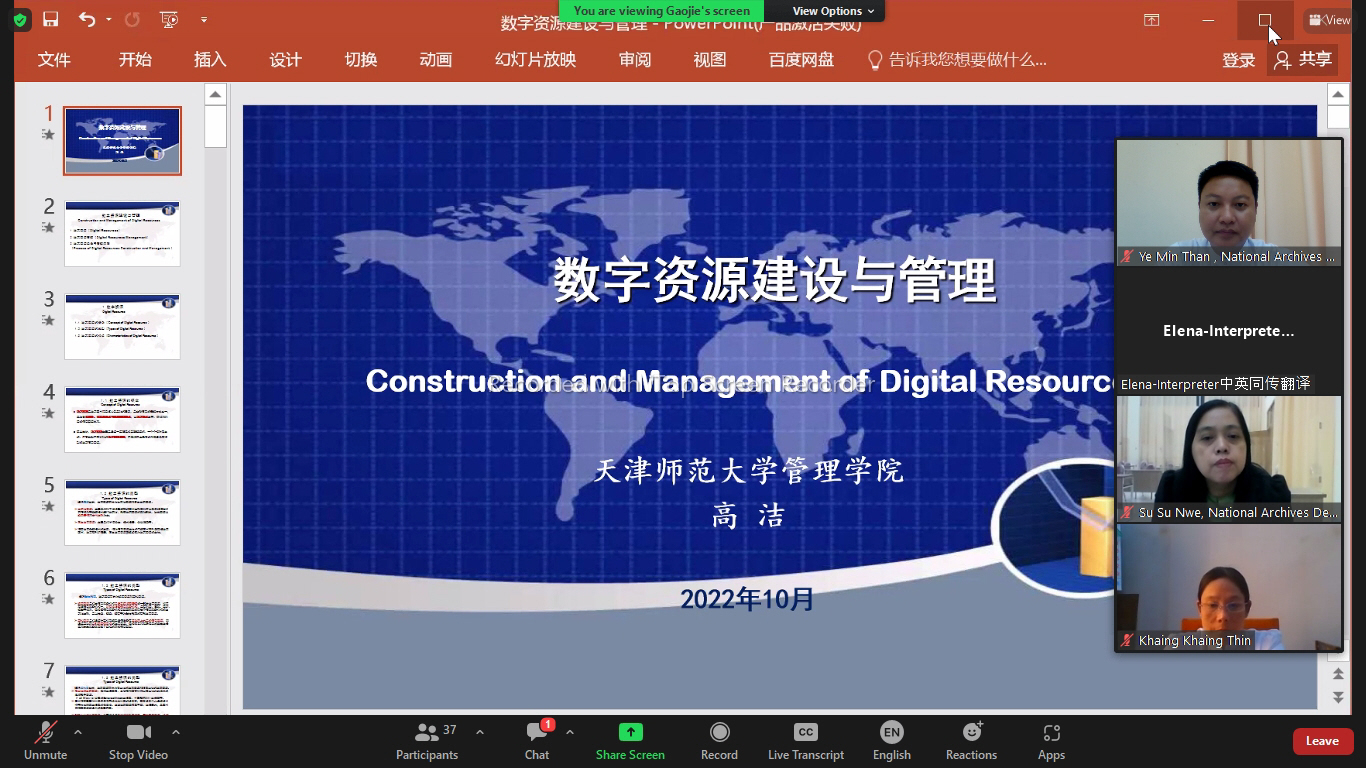Switch to the 视图 ribbon tab
Image resolution: width=1366 pixels, height=768 pixels.
coord(710,60)
